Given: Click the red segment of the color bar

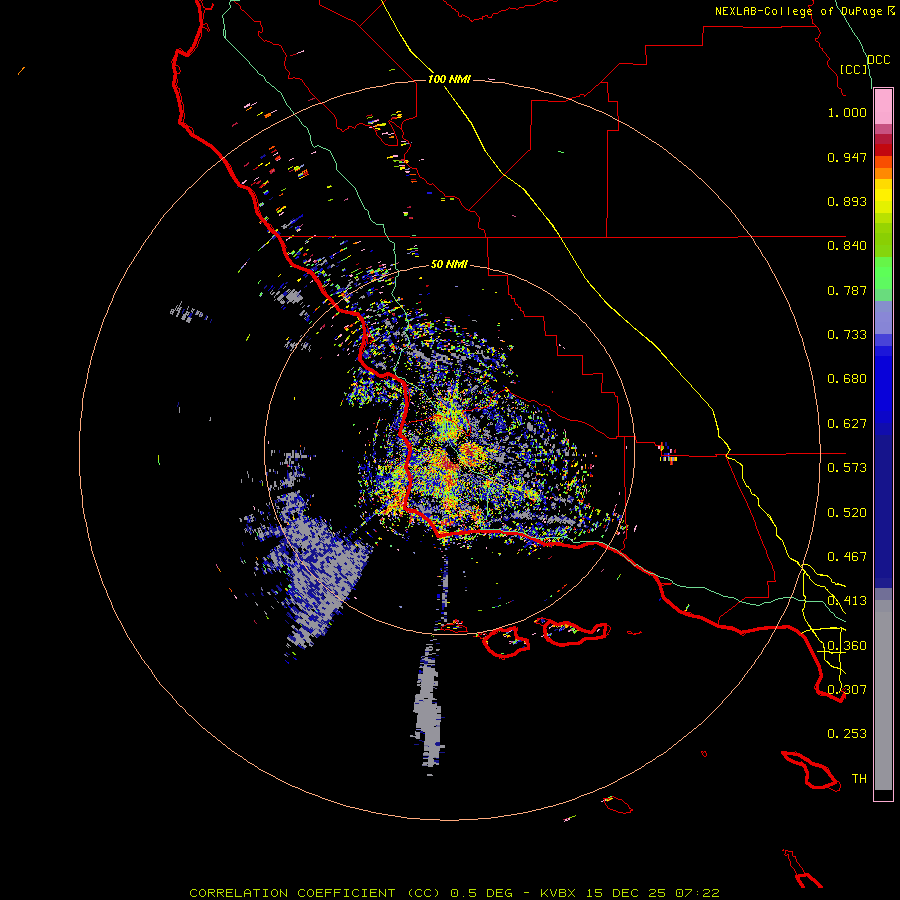Looking at the screenshot, I should tap(883, 150).
